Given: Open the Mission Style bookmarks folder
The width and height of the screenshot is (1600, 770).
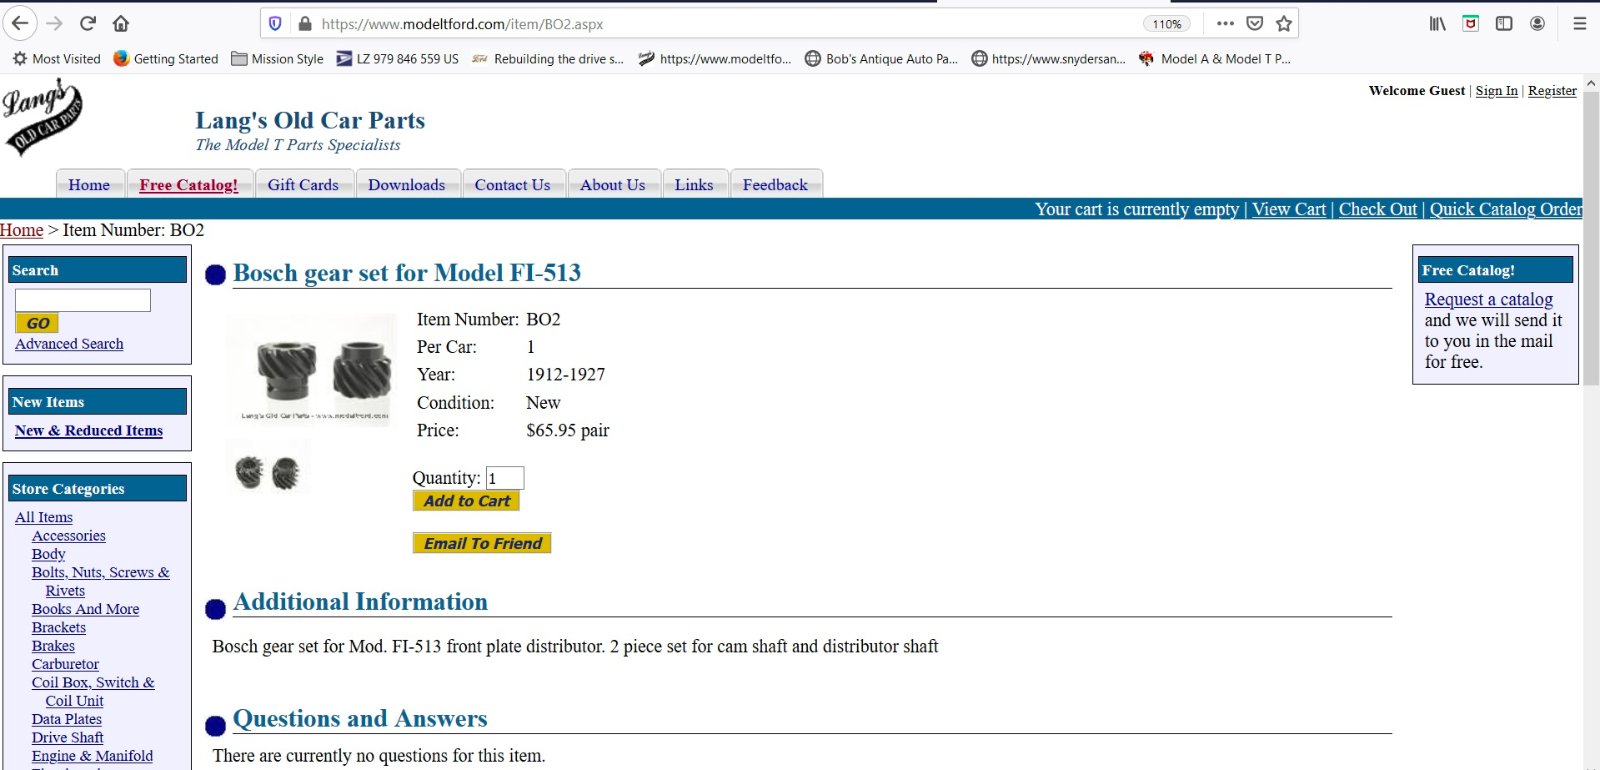Looking at the screenshot, I should click(x=277, y=59).
